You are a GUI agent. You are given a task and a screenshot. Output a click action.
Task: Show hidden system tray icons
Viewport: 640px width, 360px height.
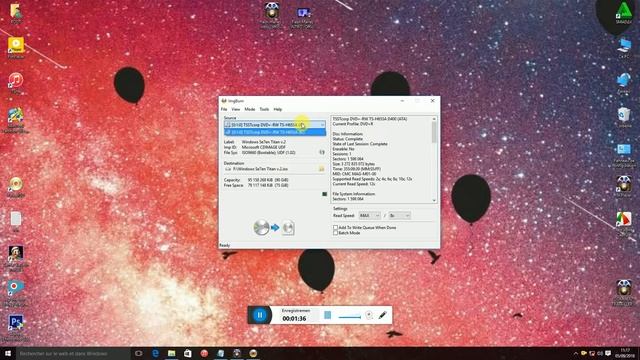click(x=576, y=353)
